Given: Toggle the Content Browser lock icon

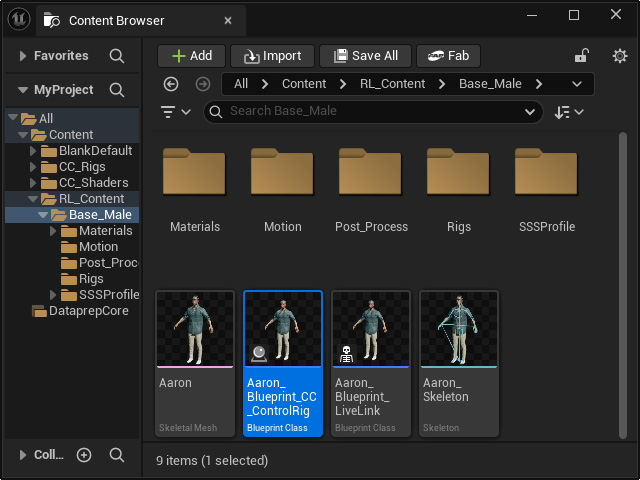Looking at the screenshot, I should click(x=582, y=56).
